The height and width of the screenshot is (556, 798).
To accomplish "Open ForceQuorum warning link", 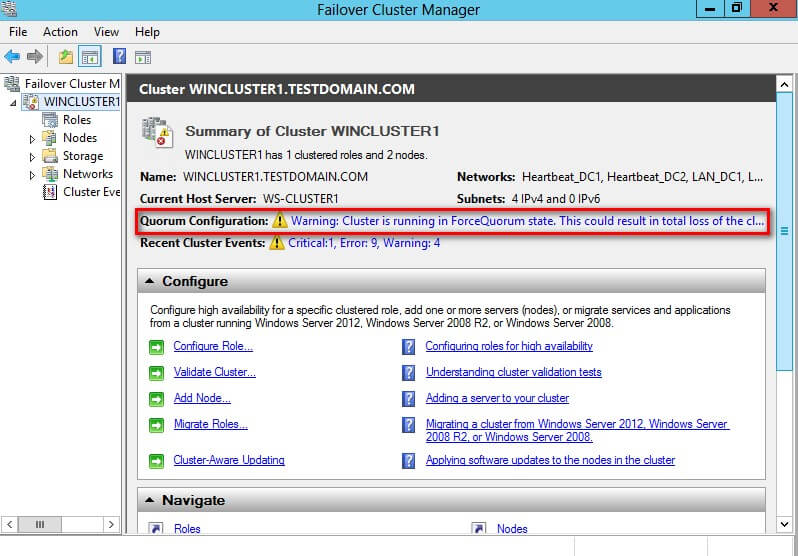I will click(x=527, y=221).
